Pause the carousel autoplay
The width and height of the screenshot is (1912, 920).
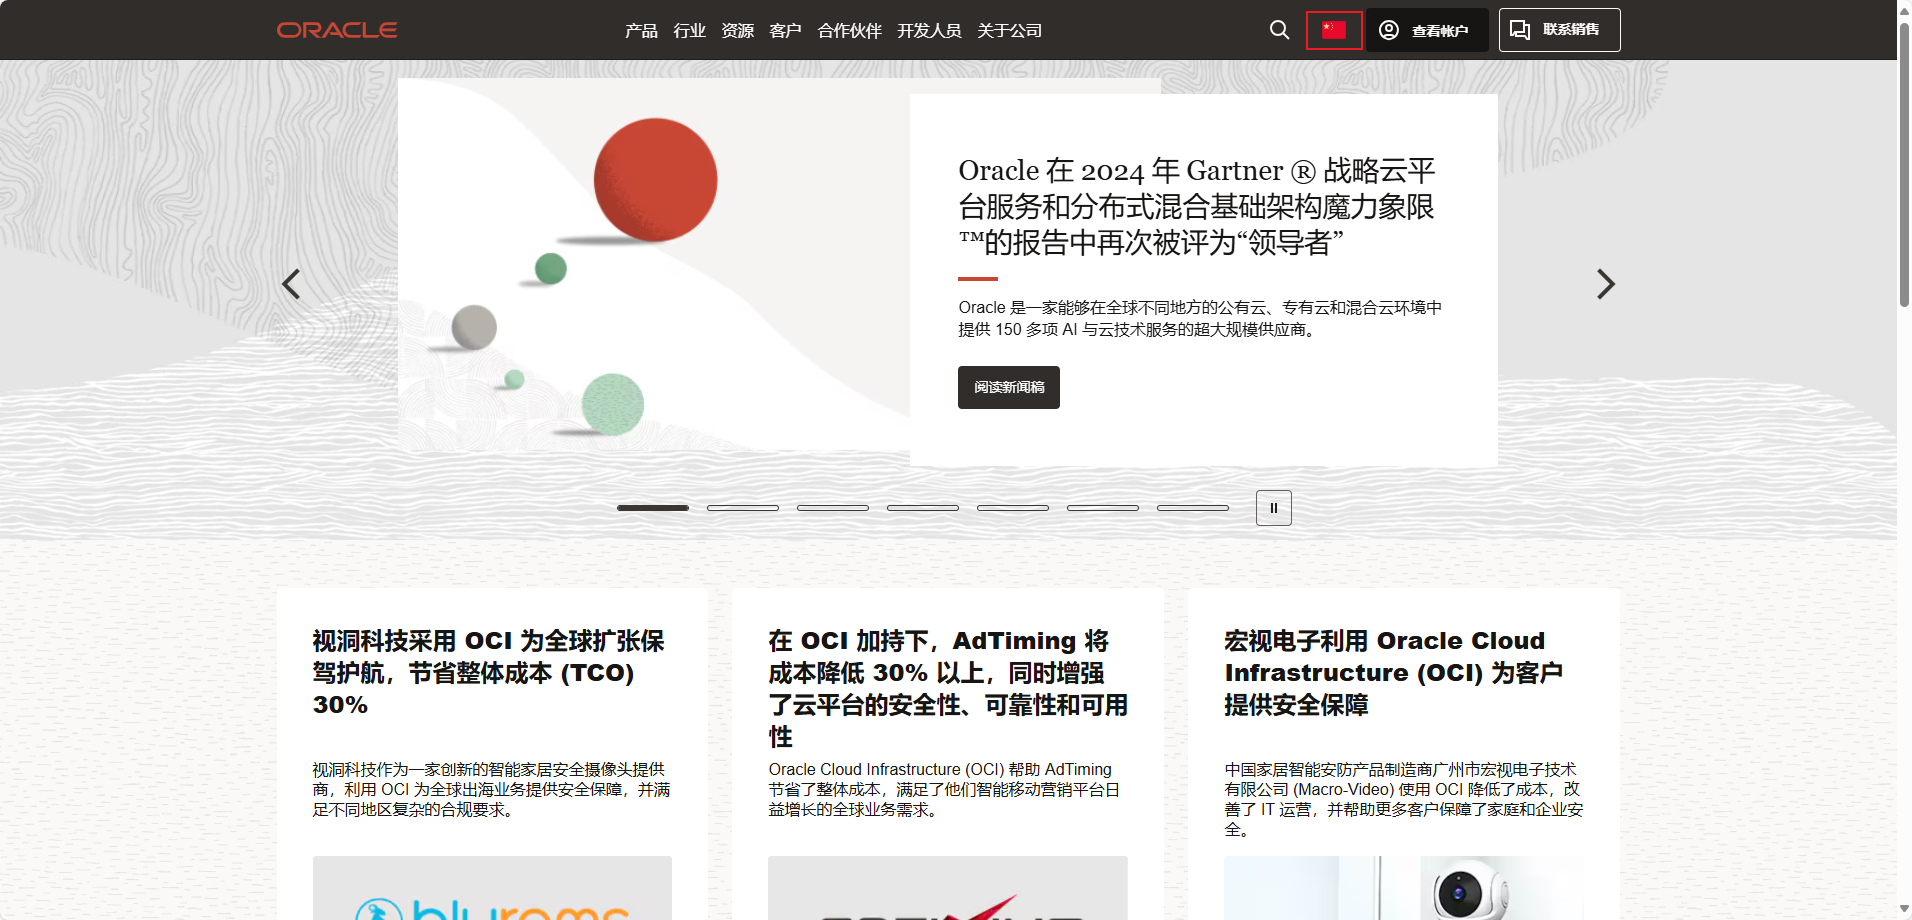click(1273, 508)
